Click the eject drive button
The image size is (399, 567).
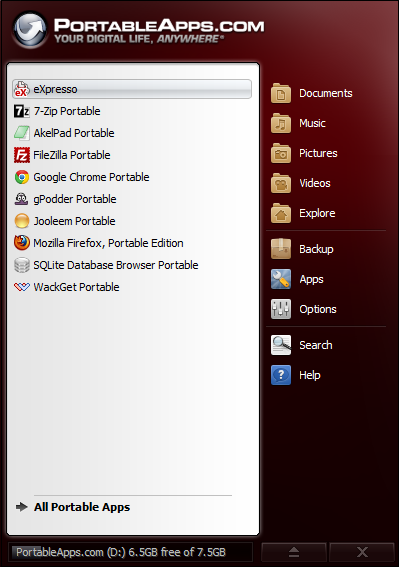click(x=294, y=552)
